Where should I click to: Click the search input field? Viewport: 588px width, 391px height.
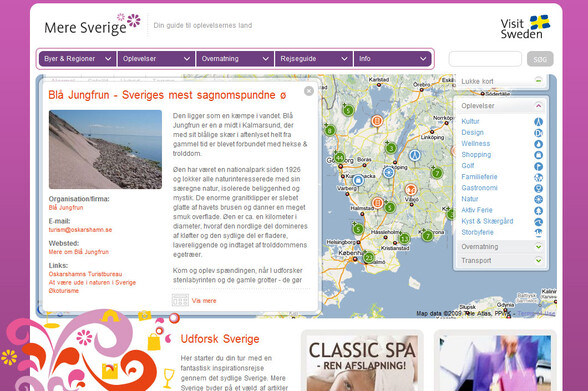(x=485, y=59)
